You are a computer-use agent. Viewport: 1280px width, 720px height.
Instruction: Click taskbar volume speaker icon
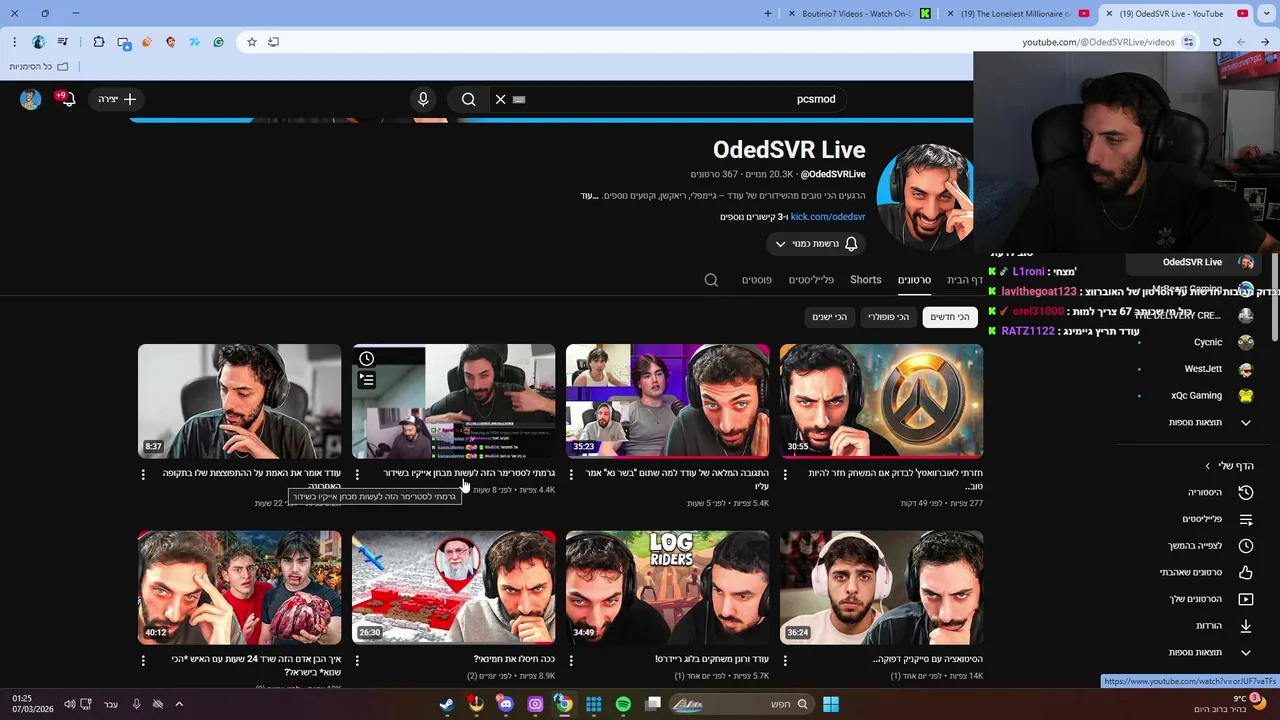point(69,704)
